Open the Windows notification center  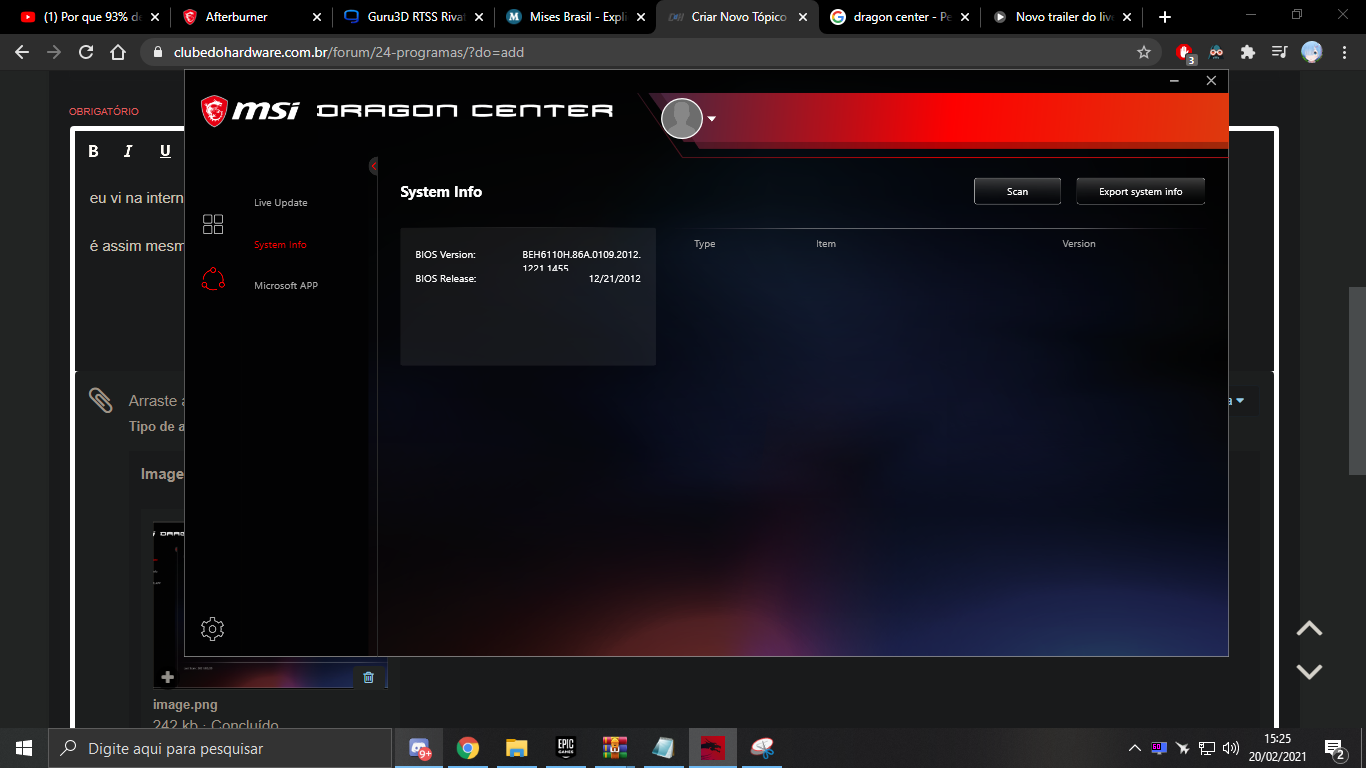pos(1334,748)
